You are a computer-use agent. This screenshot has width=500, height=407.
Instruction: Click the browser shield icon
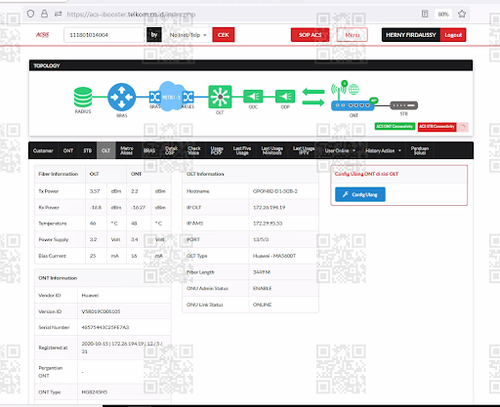click(31, 14)
